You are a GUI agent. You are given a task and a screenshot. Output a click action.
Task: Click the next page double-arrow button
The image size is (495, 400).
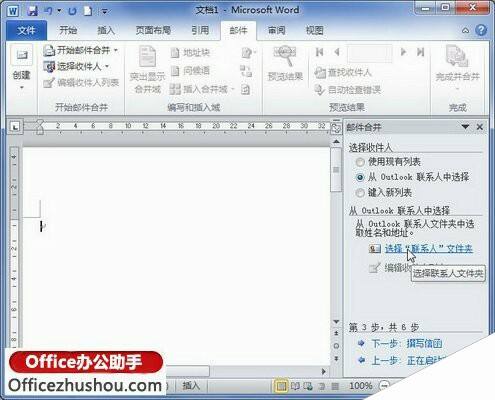[336, 358]
